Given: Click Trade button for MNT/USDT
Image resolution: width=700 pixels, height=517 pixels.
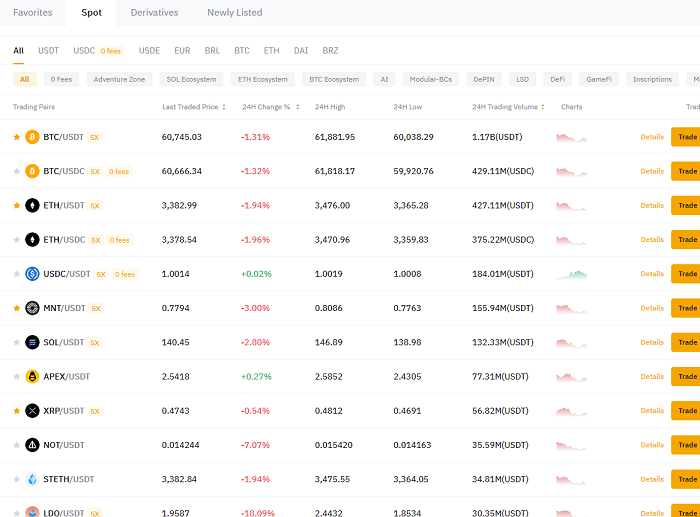Looking at the screenshot, I should click(686, 308).
